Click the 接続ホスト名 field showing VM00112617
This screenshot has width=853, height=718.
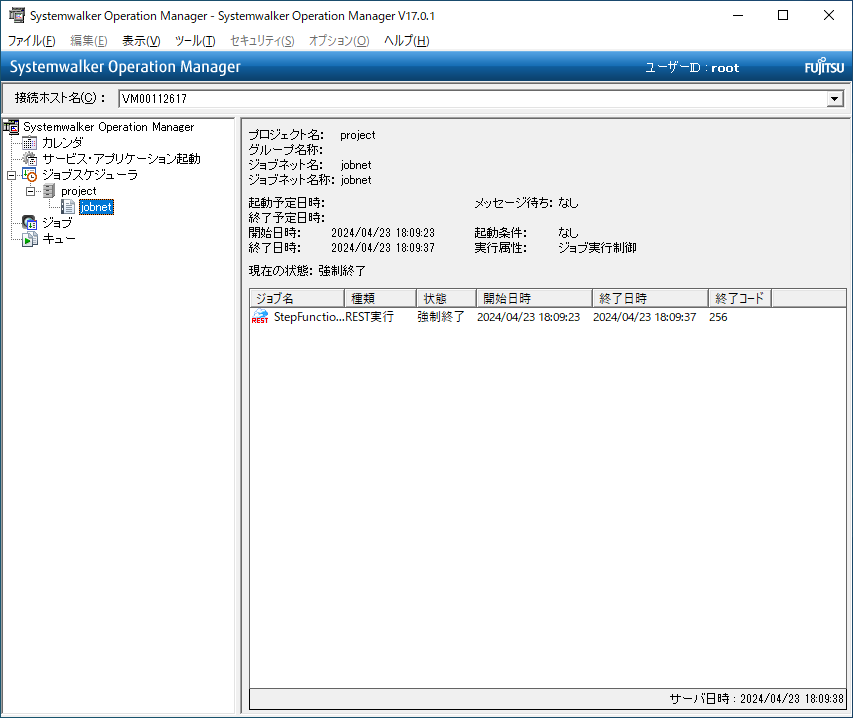[x=470, y=99]
